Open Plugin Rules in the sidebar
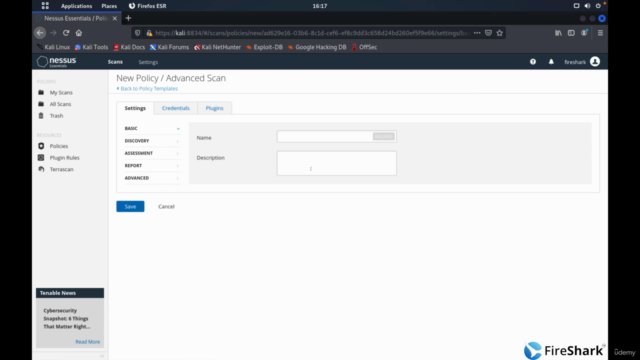 pyautogui.click(x=64, y=158)
